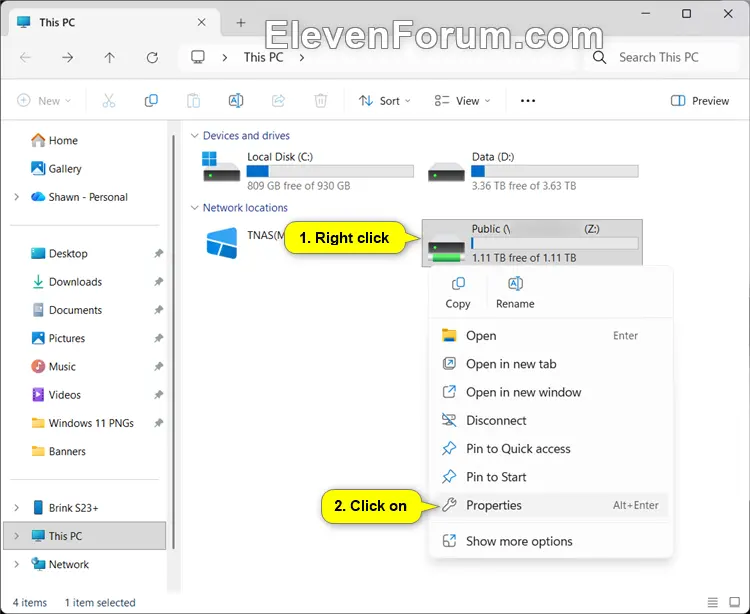Open Videos in the sidebar
Image resolution: width=750 pixels, height=614 pixels.
[x=56, y=395]
